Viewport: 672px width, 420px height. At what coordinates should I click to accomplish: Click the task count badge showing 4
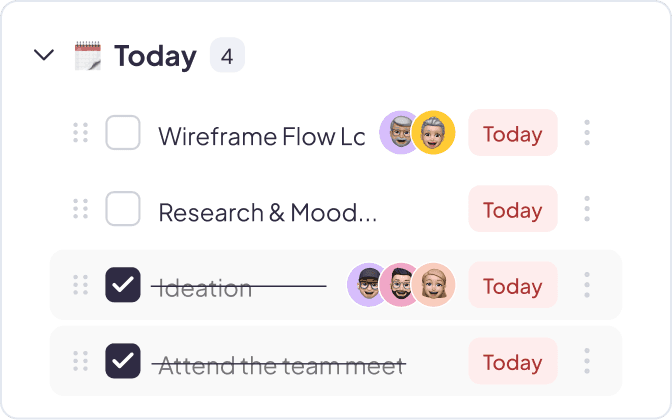[x=227, y=56]
